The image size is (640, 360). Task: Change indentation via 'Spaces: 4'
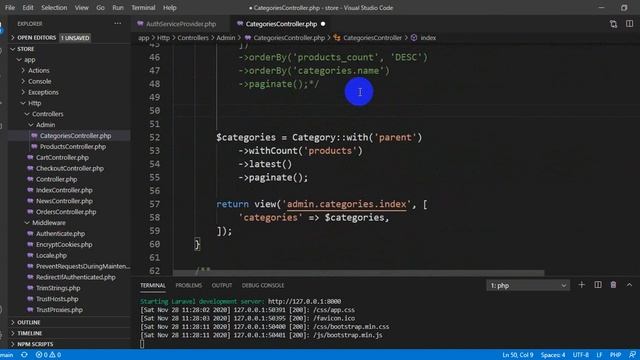click(553, 355)
